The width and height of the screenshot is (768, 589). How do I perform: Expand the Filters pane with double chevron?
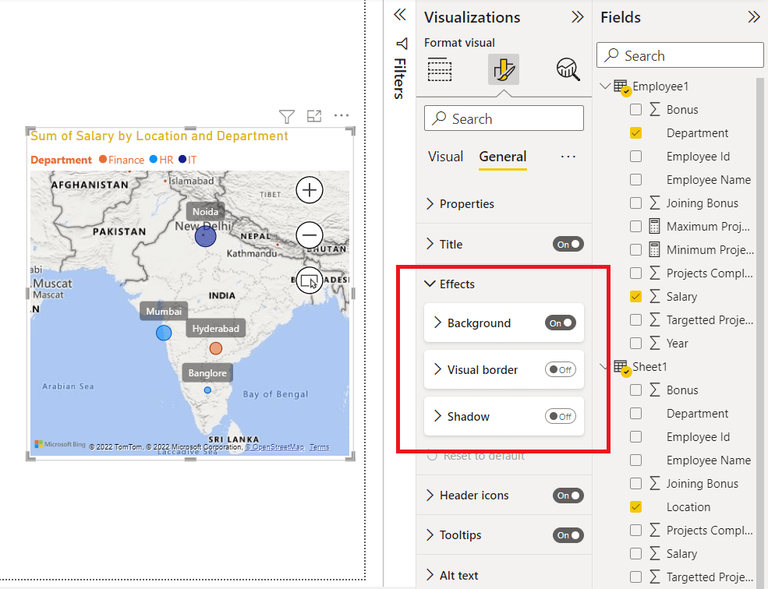pos(400,15)
